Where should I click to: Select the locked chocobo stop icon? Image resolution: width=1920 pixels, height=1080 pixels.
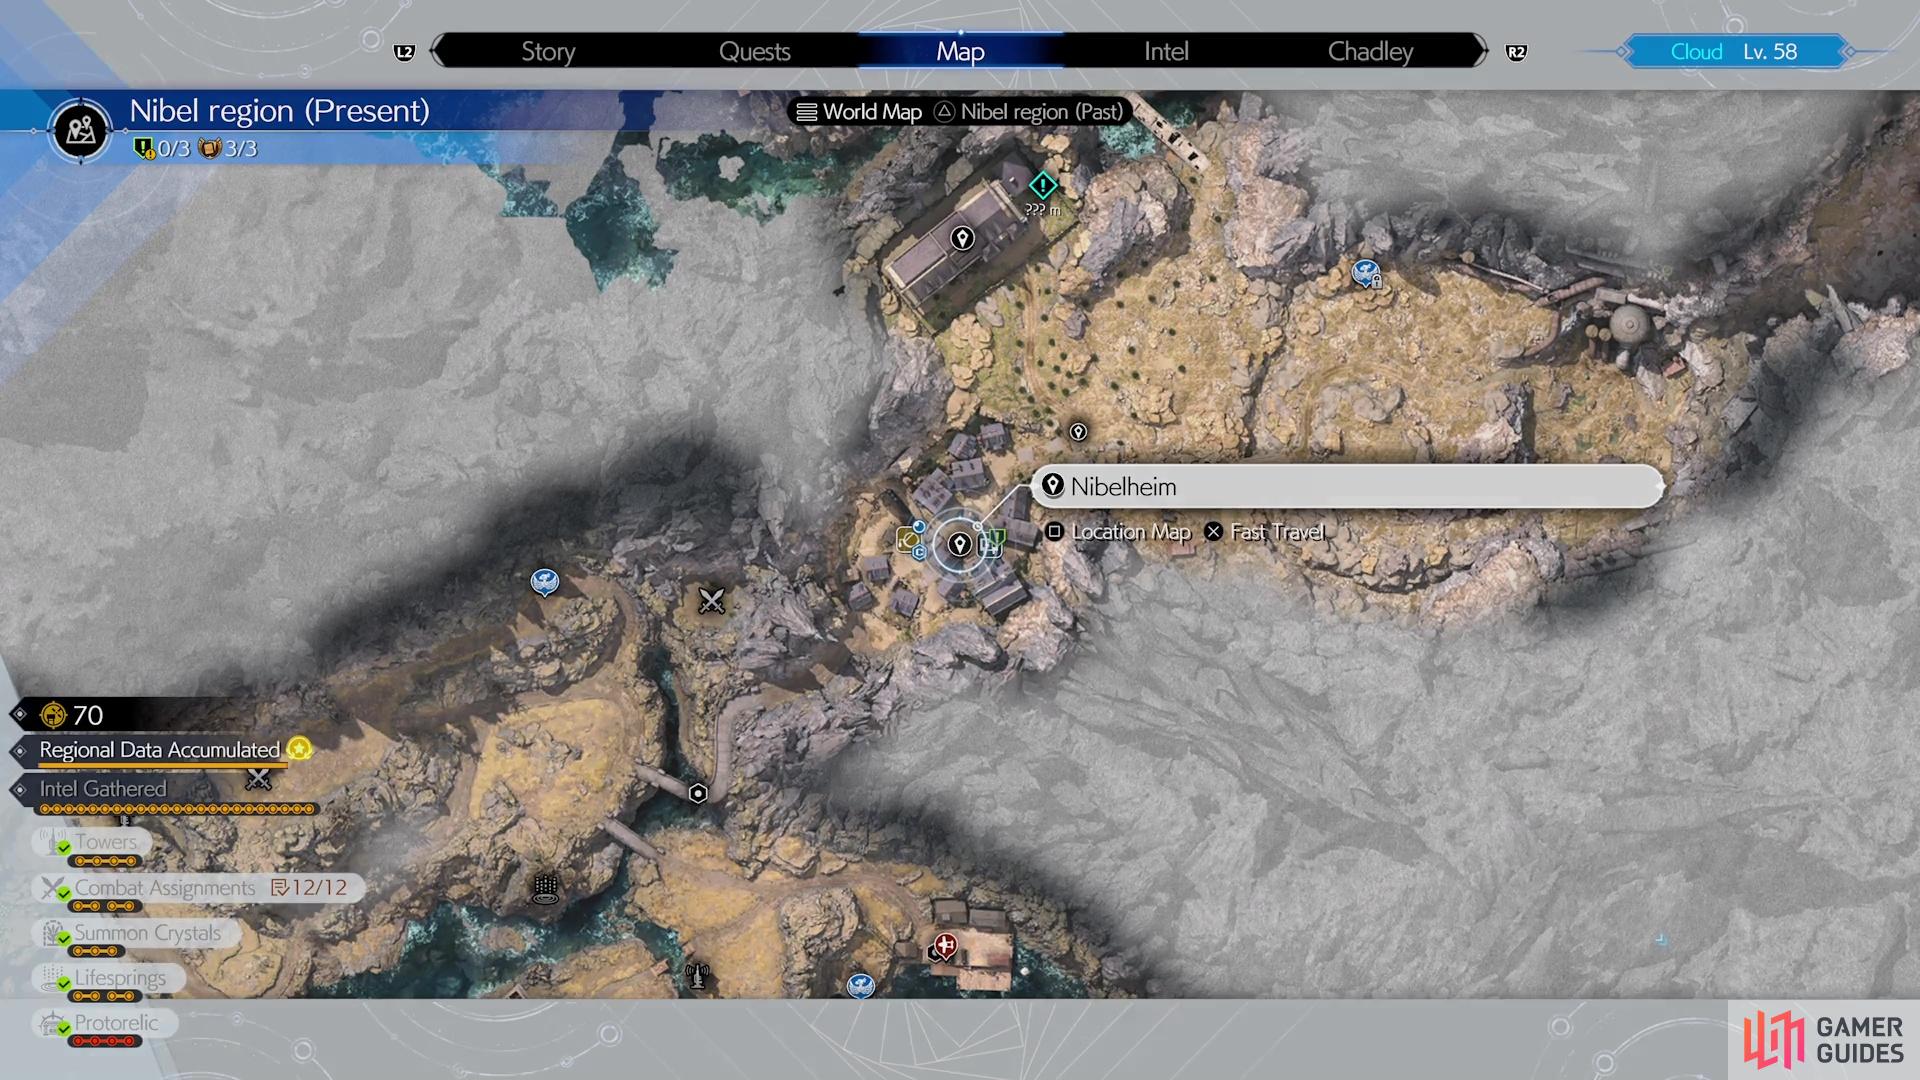tap(1366, 273)
